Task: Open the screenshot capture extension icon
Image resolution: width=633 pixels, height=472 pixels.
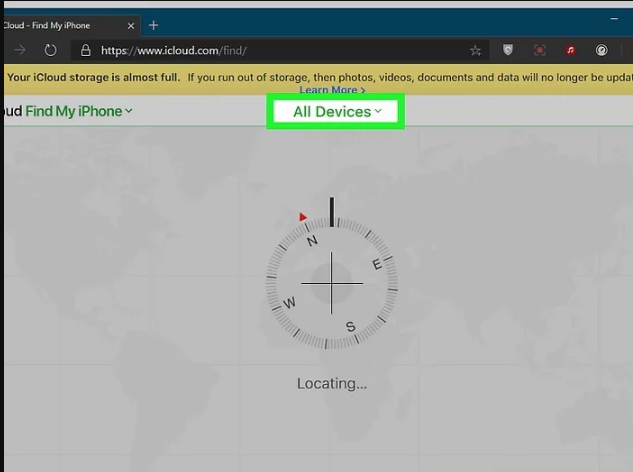Action: [x=539, y=50]
